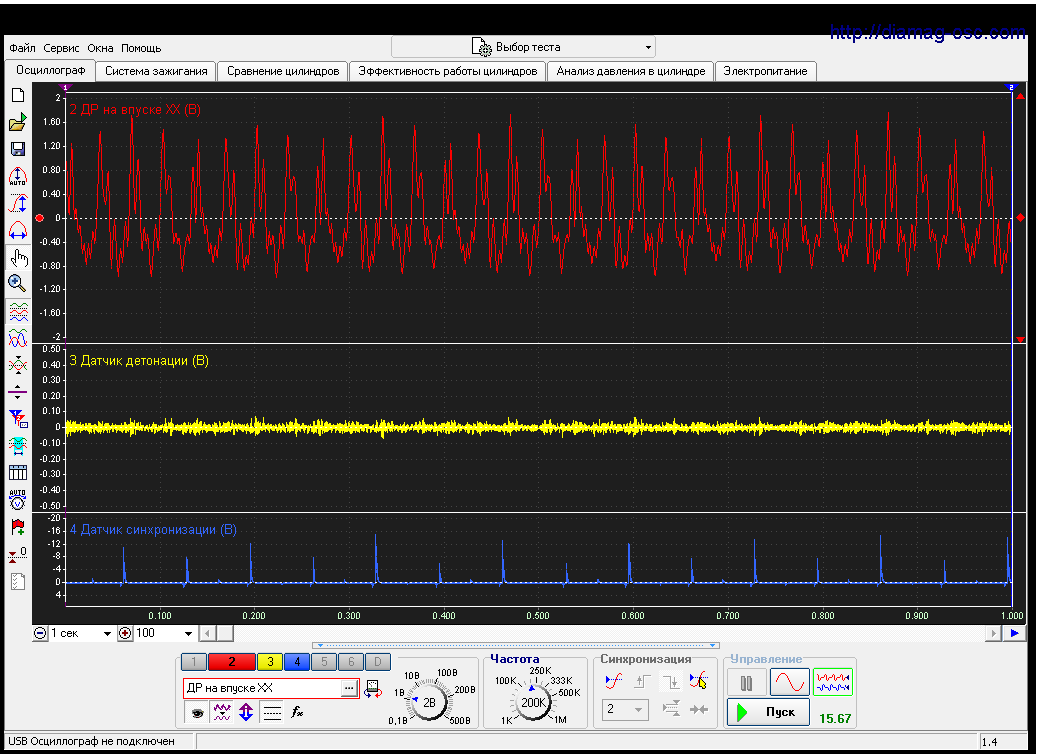Screen dimensions: 1040x754
Task: Click the left arrow of the horizontal scrollbar
Action: coord(208,633)
